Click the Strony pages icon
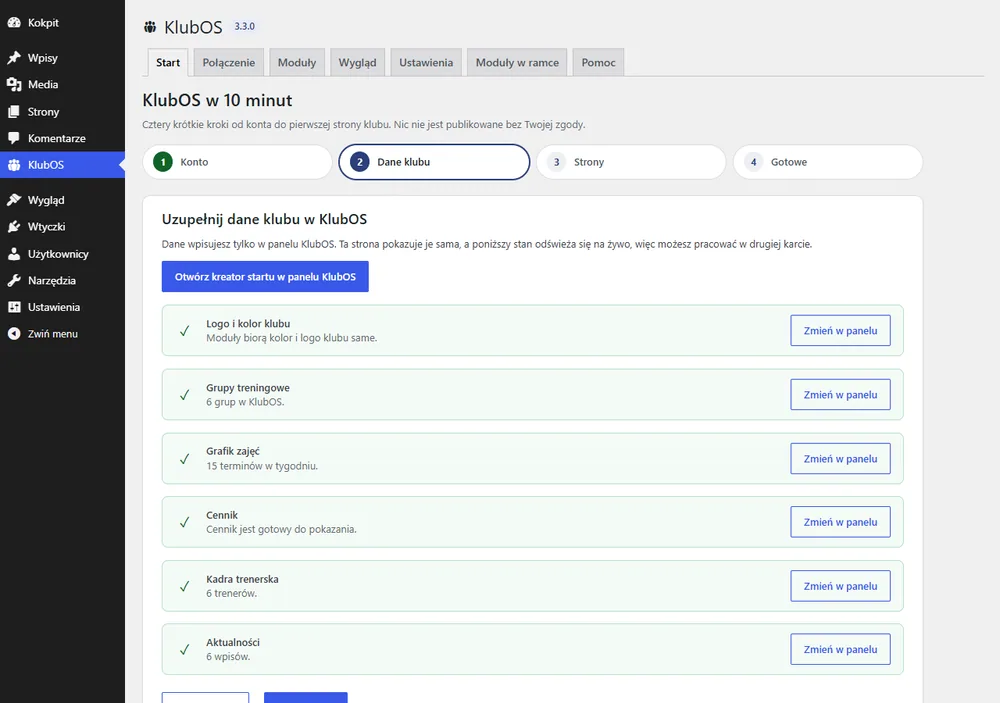 (x=14, y=112)
